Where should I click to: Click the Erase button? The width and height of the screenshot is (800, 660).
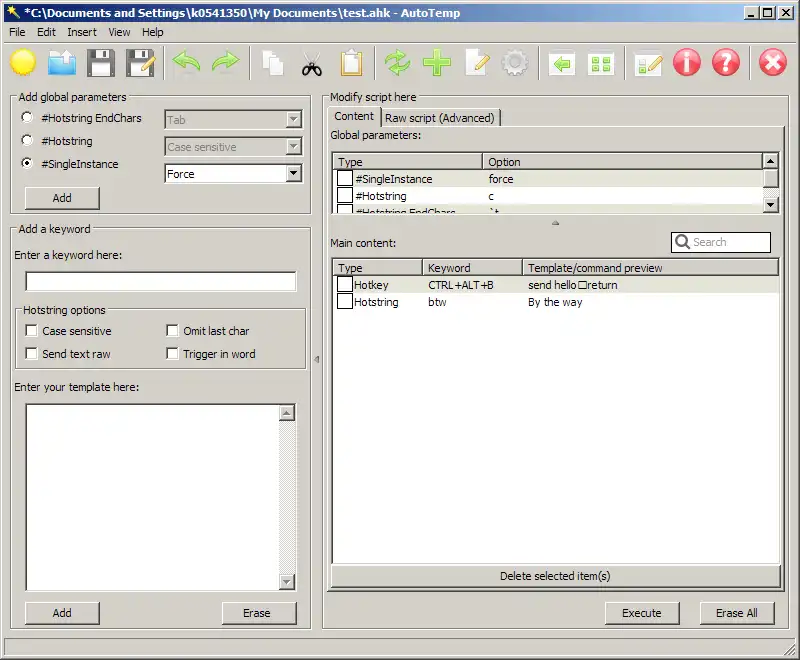(259, 613)
